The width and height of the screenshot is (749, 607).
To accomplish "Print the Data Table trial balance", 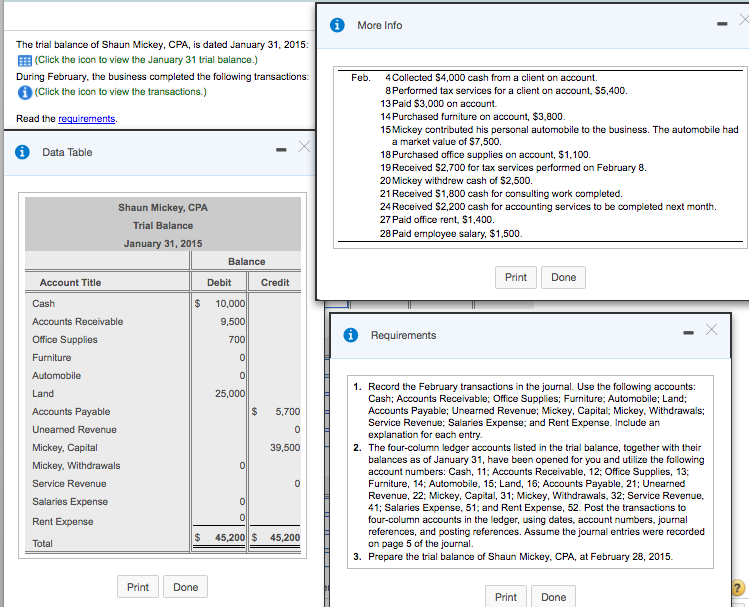I will 138,587.
